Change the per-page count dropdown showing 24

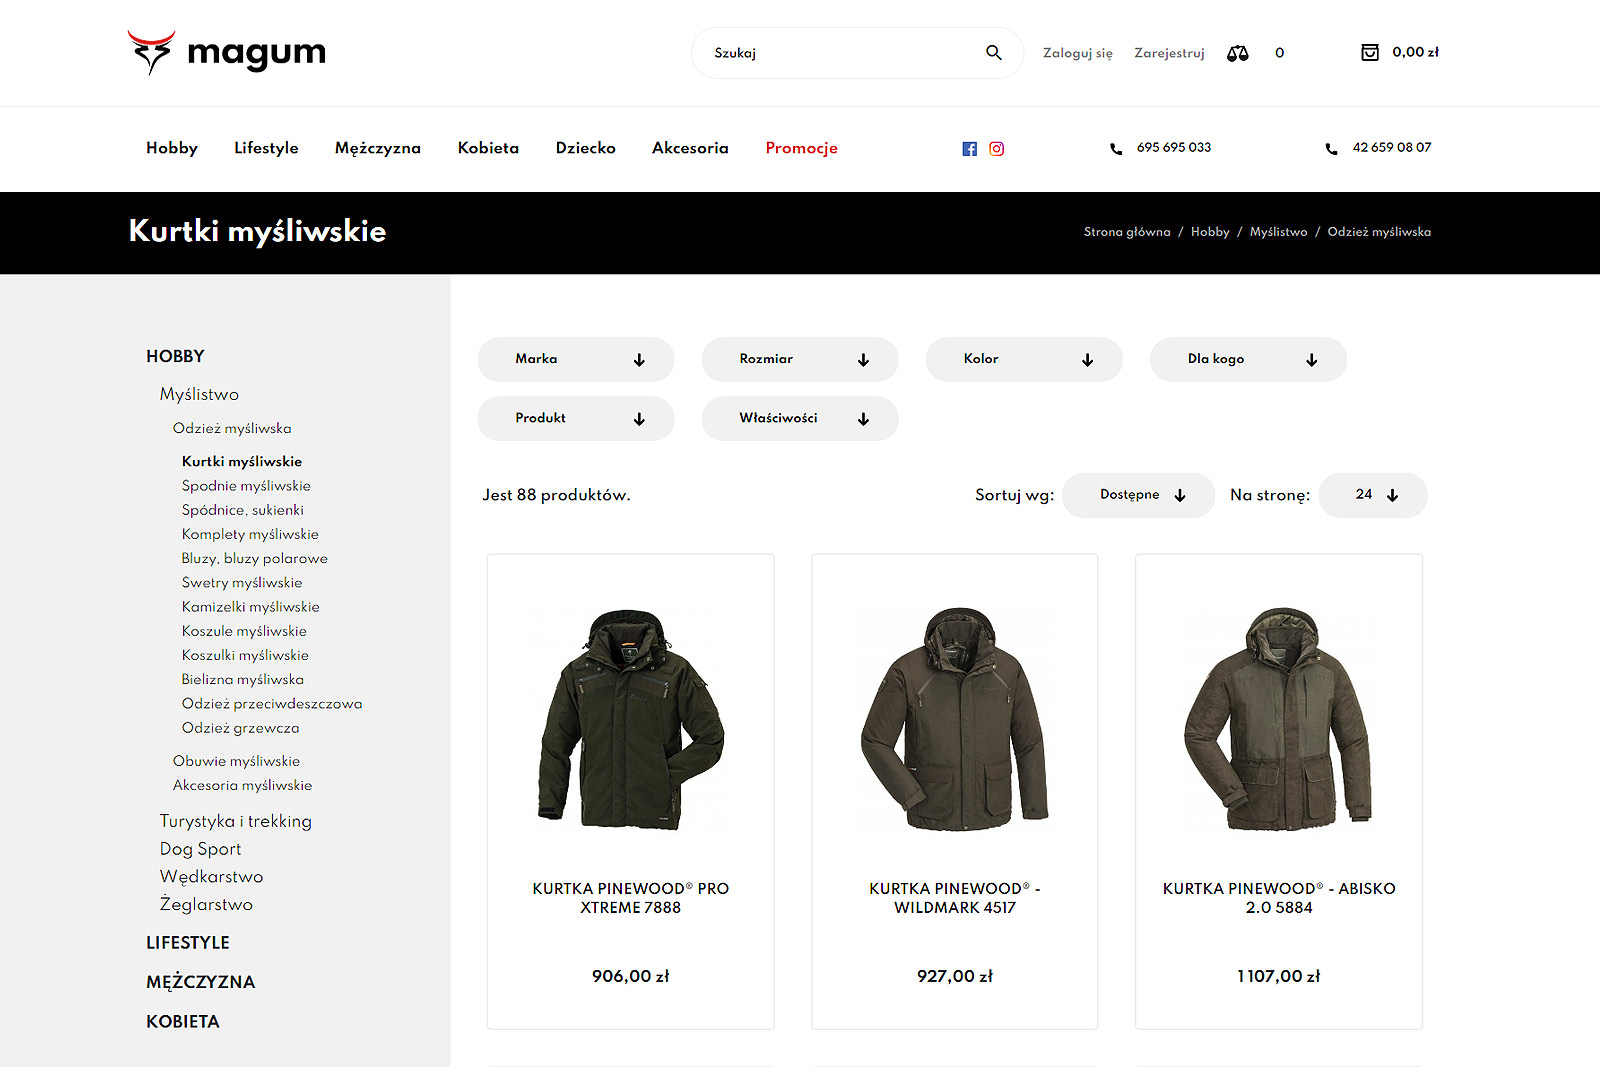(1373, 495)
